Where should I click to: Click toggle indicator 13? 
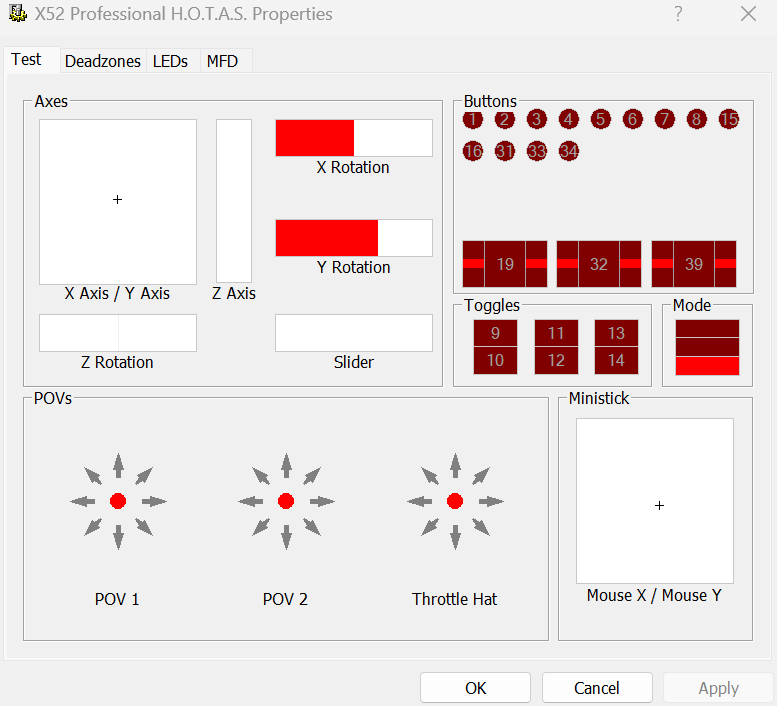(616, 333)
